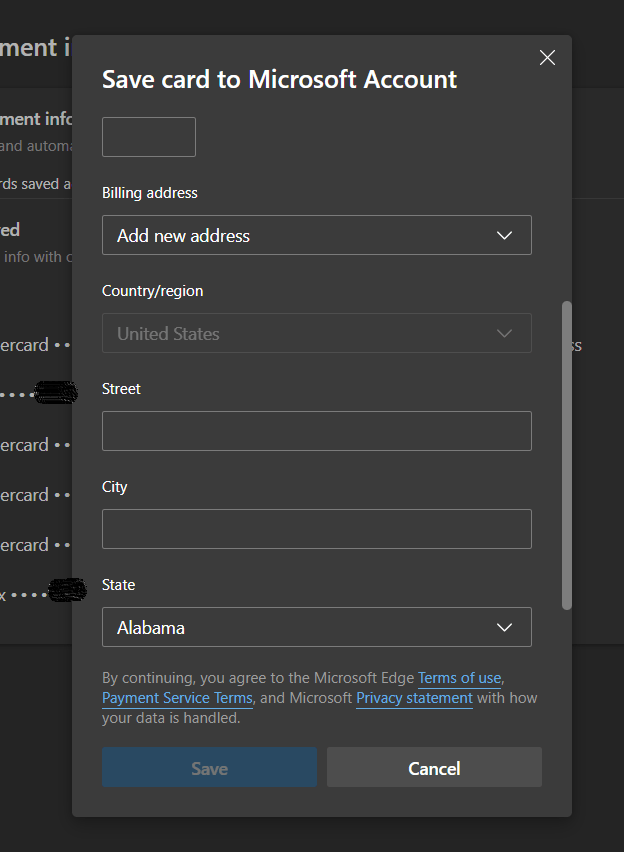The height and width of the screenshot is (852, 624).
Task: Open the Microsoft Privacy statement link
Action: (414, 698)
